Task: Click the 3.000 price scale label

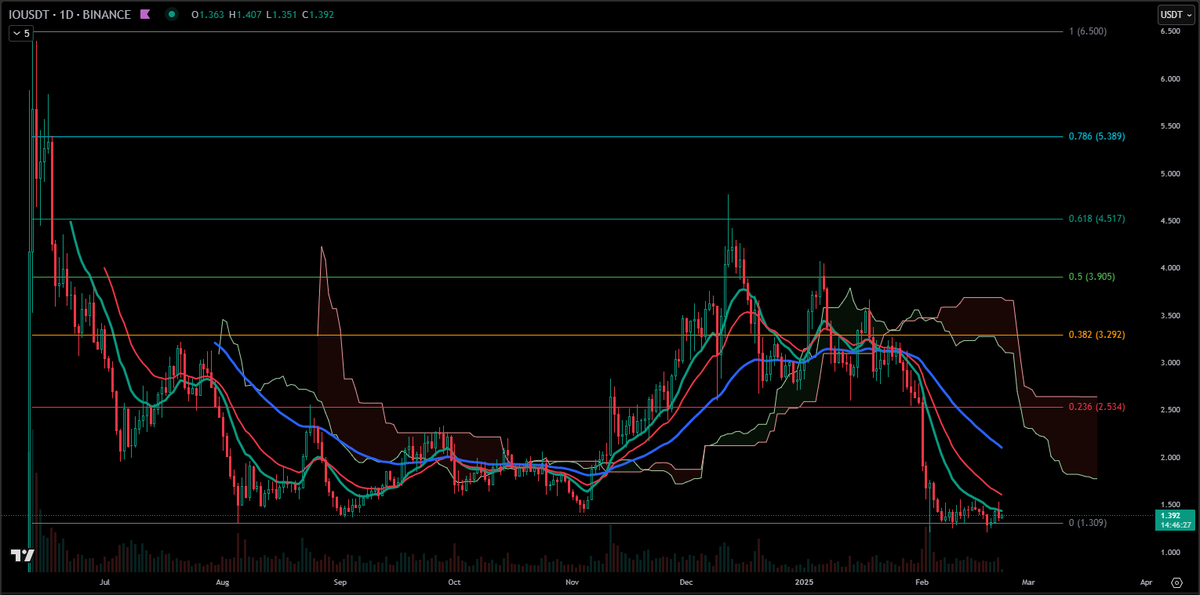Action: (x=1169, y=363)
